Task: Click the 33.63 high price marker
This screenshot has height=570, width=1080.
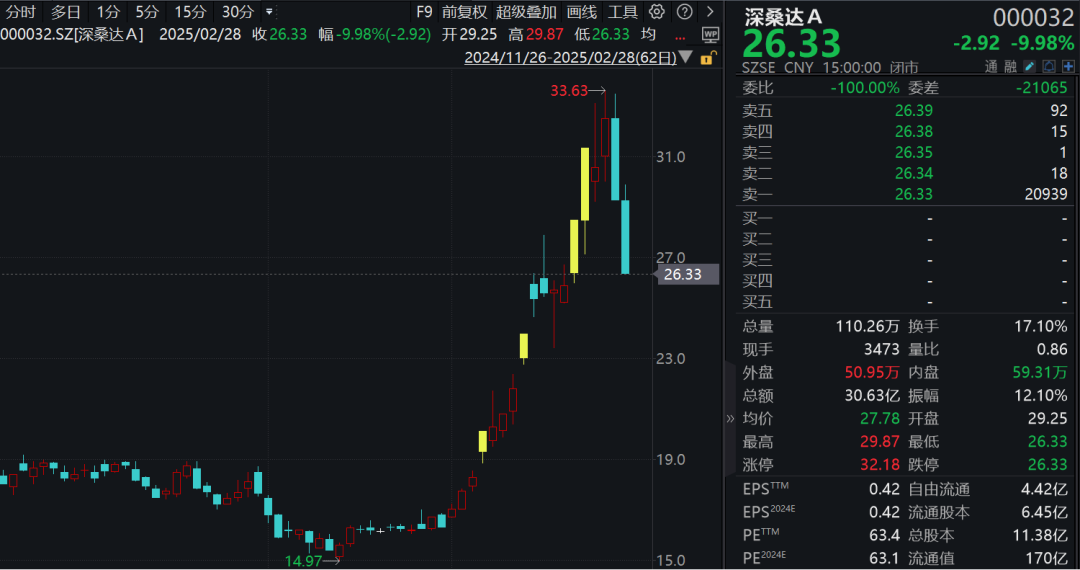Action: pyautogui.click(x=569, y=90)
